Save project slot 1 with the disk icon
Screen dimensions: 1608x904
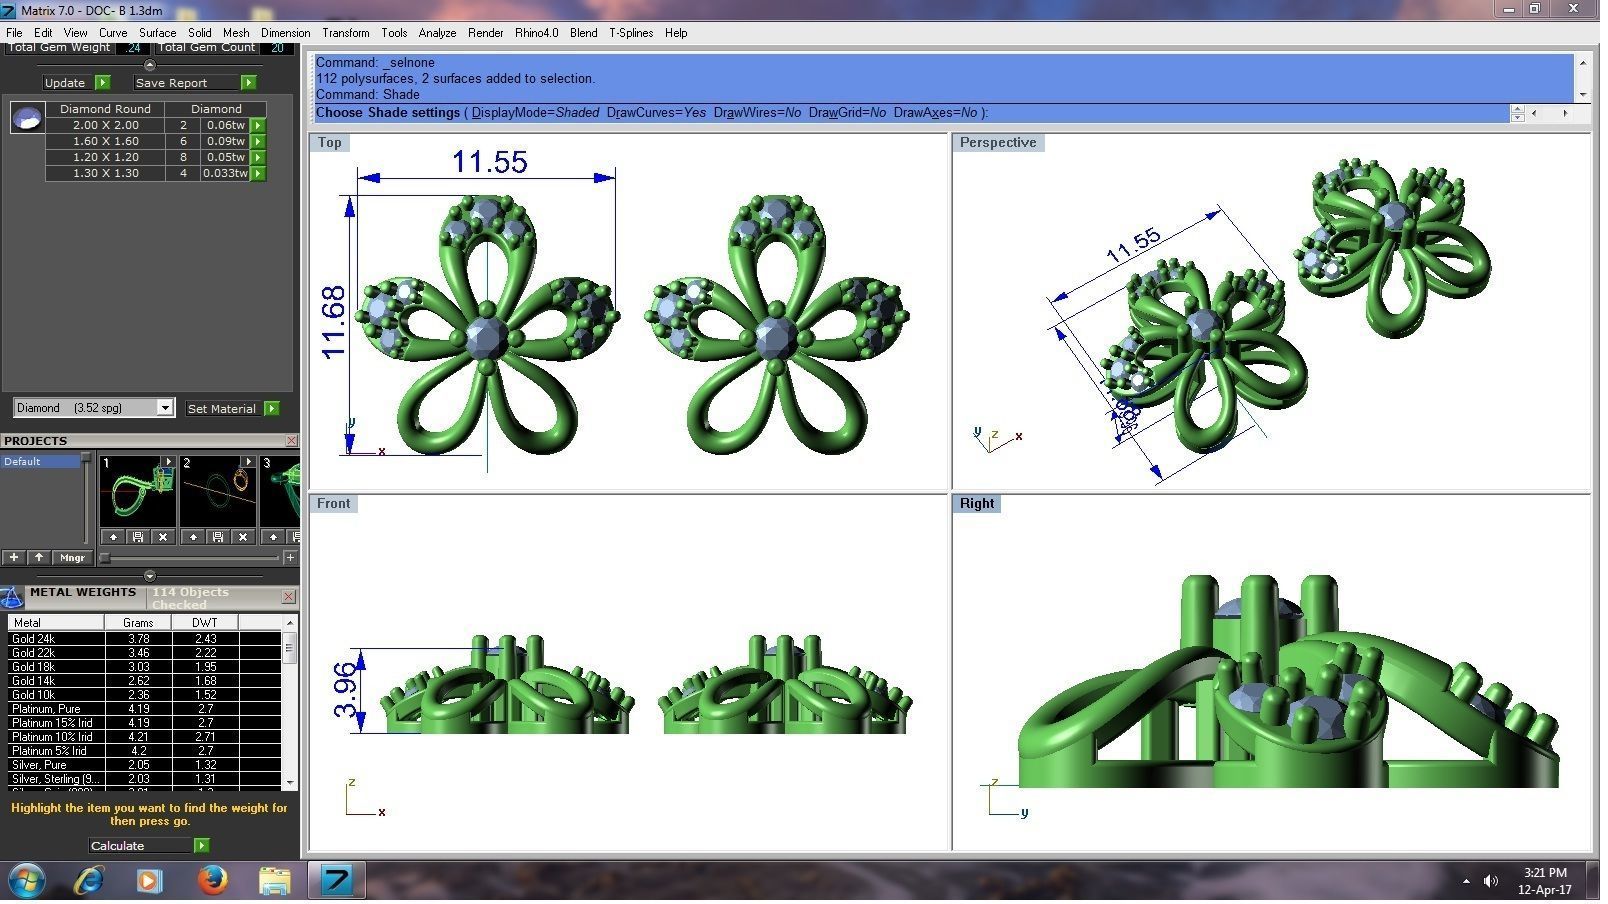point(138,539)
